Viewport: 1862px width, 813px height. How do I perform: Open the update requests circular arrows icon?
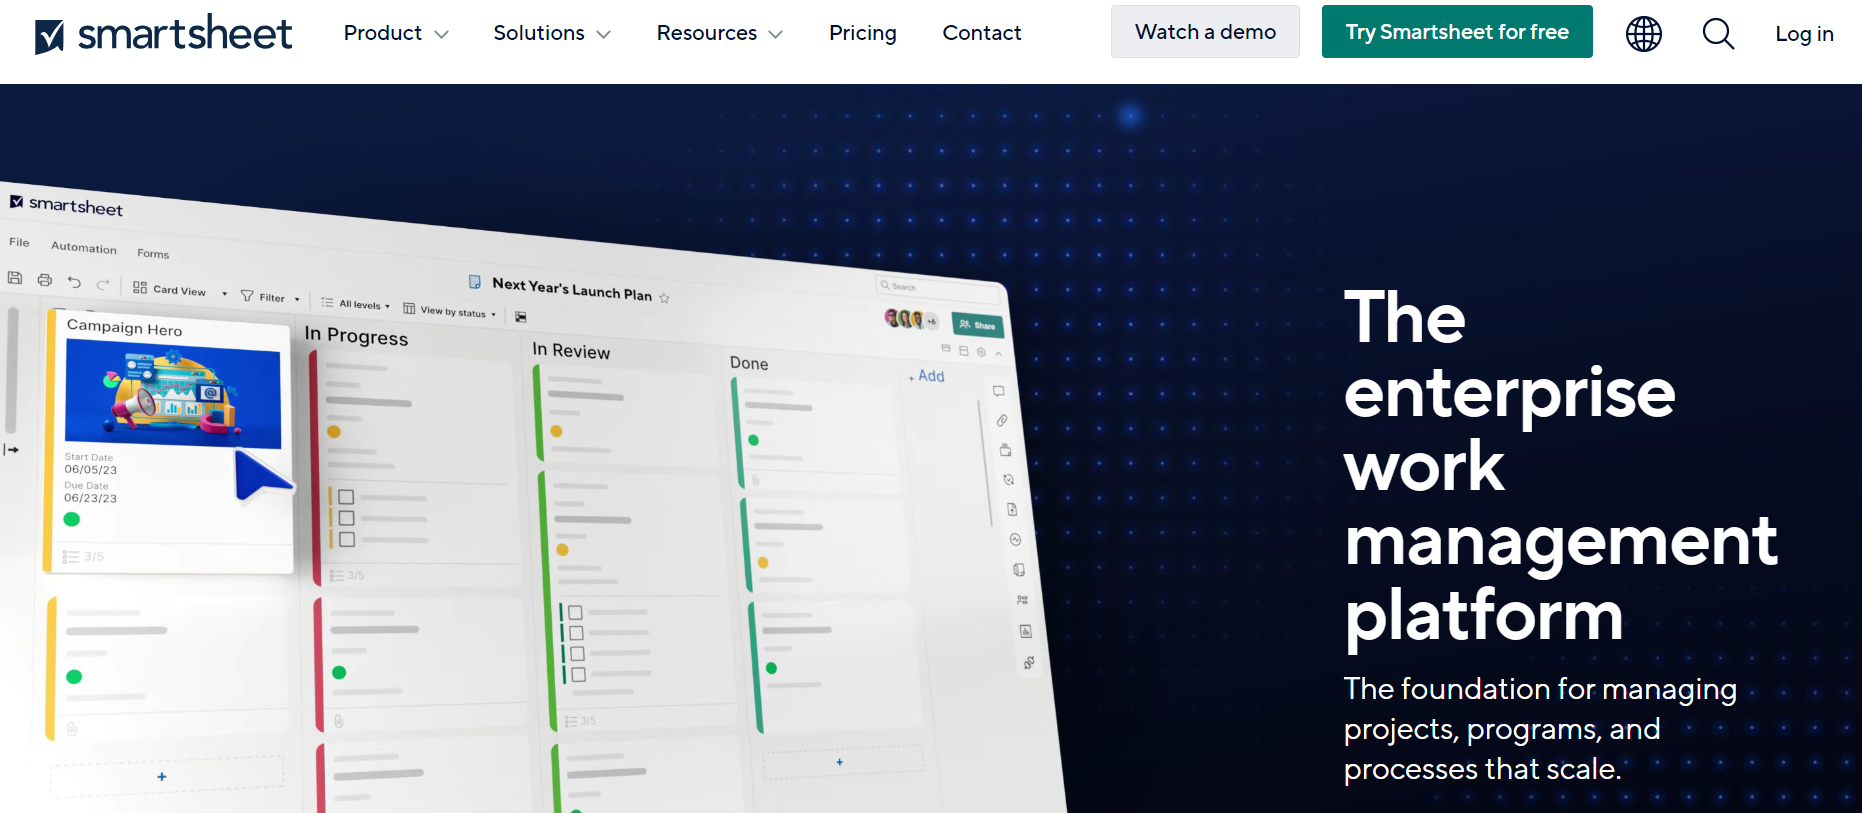click(x=1008, y=479)
